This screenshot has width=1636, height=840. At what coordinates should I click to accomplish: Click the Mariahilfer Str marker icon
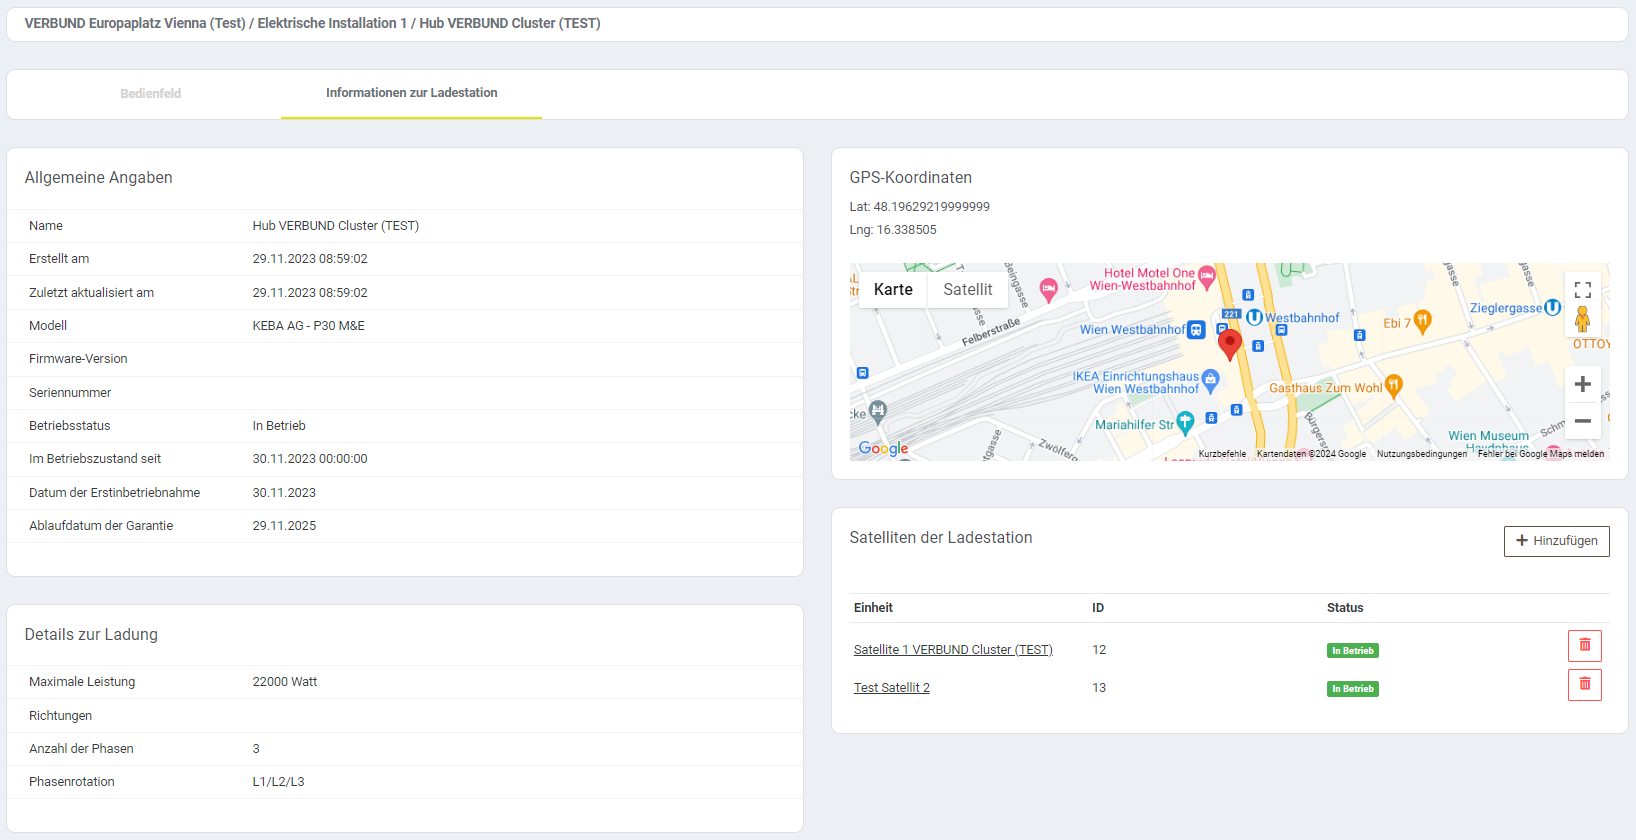point(1185,422)
